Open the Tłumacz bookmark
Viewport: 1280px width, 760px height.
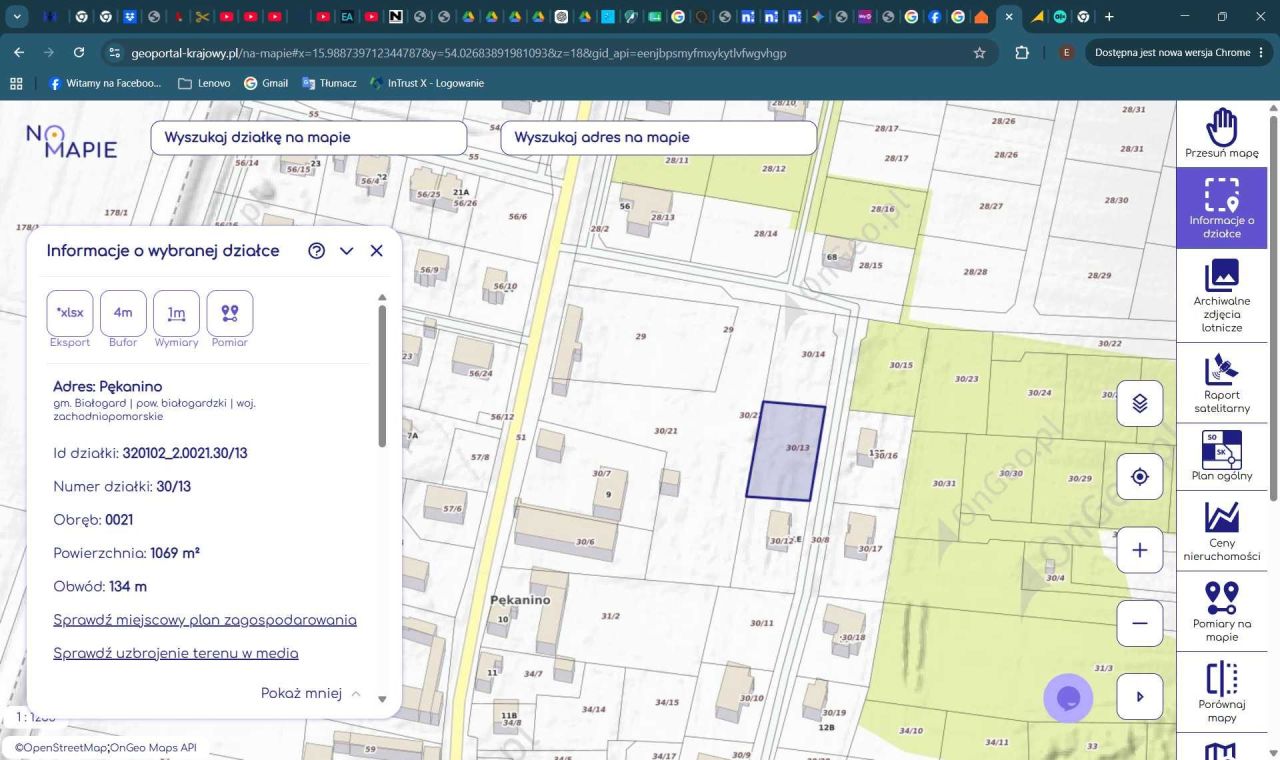[329, 83]
